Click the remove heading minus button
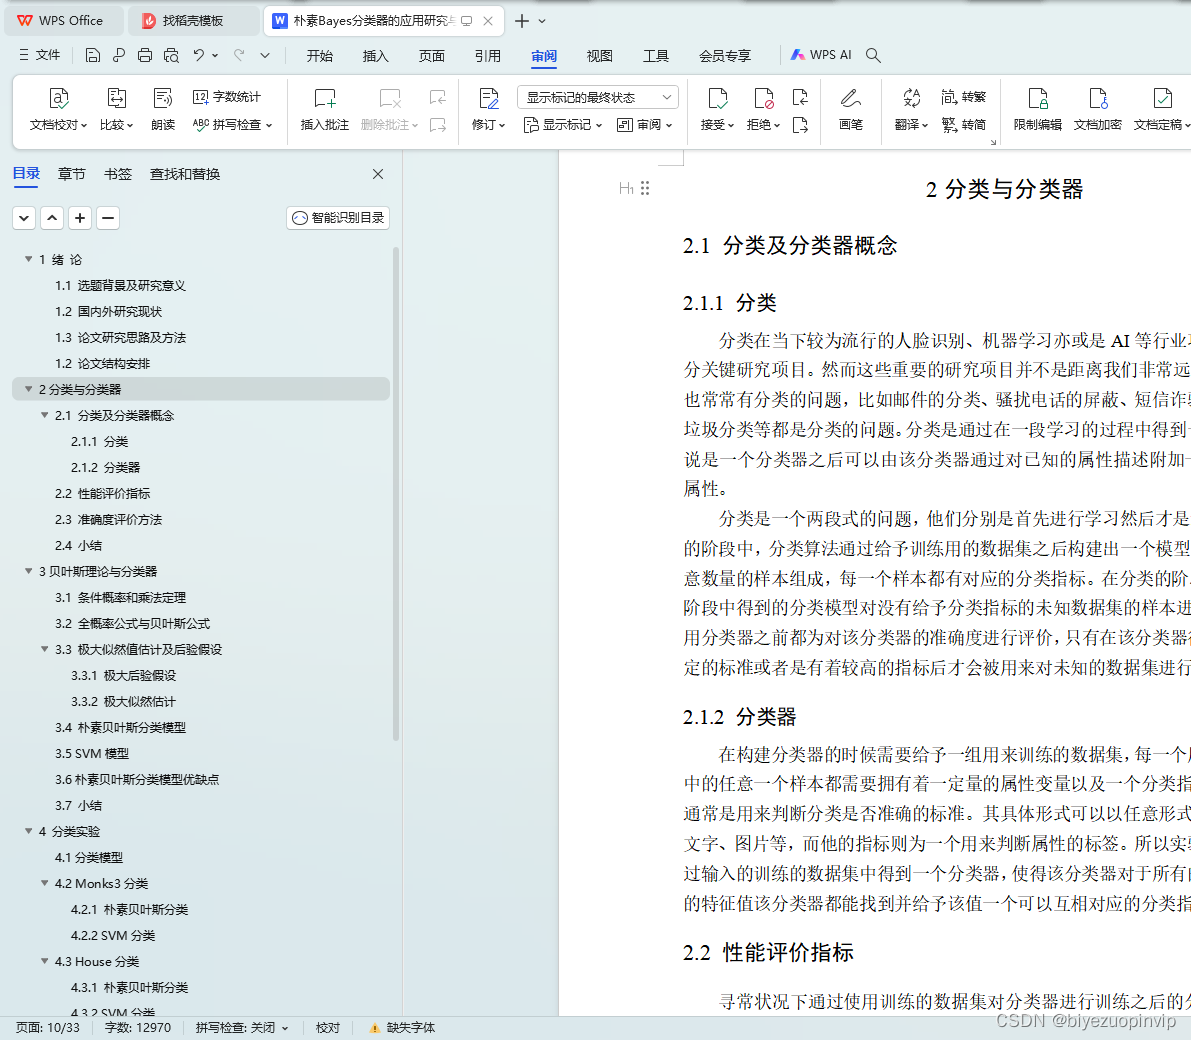The image size is (1191, 1040). 108,218
